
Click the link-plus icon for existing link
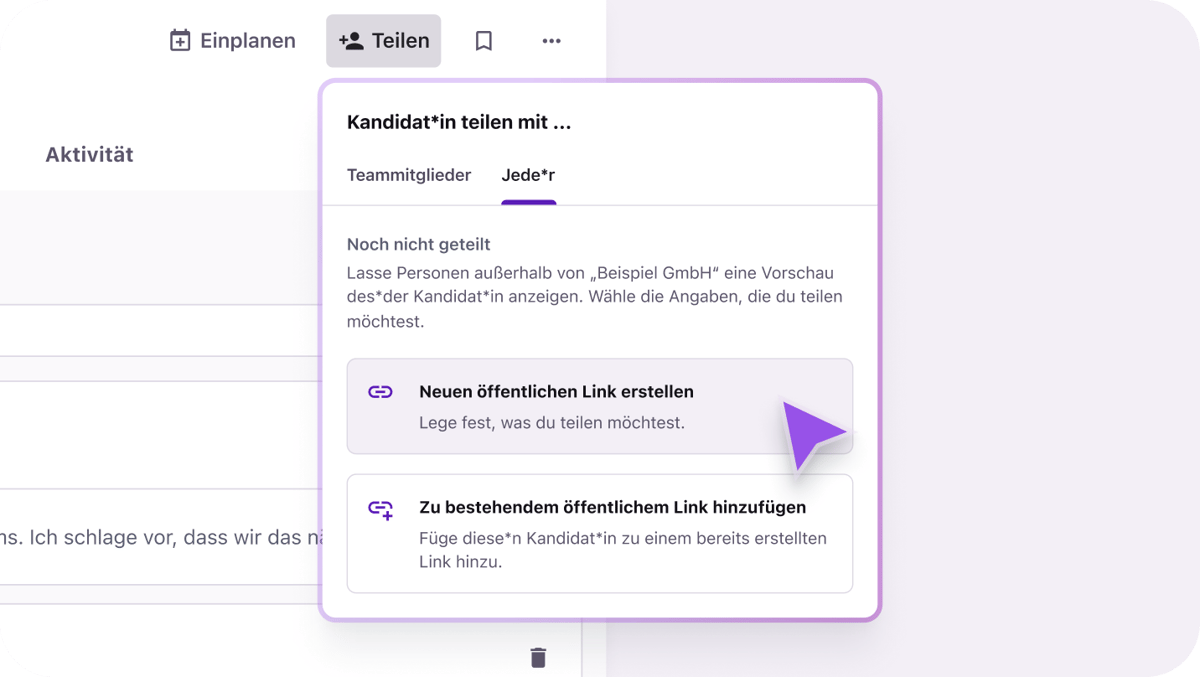point(380,509)
